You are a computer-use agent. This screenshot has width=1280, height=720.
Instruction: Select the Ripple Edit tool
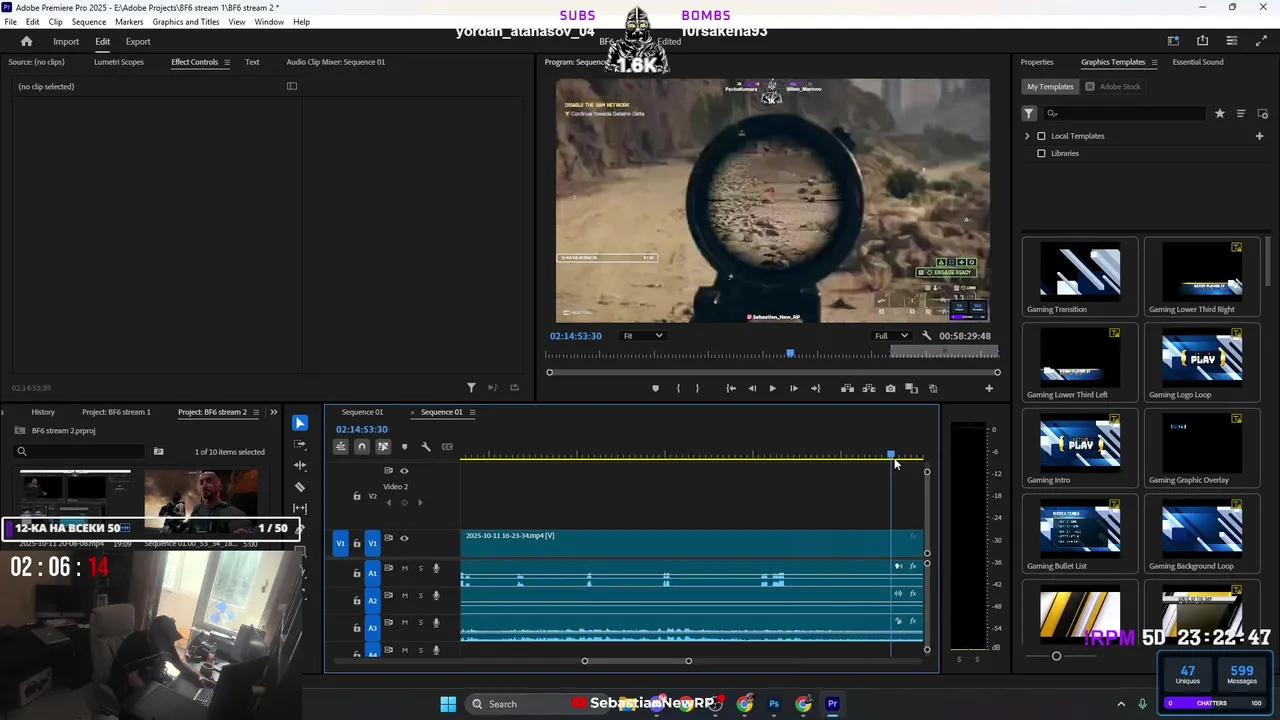click(x=300, y=466)
